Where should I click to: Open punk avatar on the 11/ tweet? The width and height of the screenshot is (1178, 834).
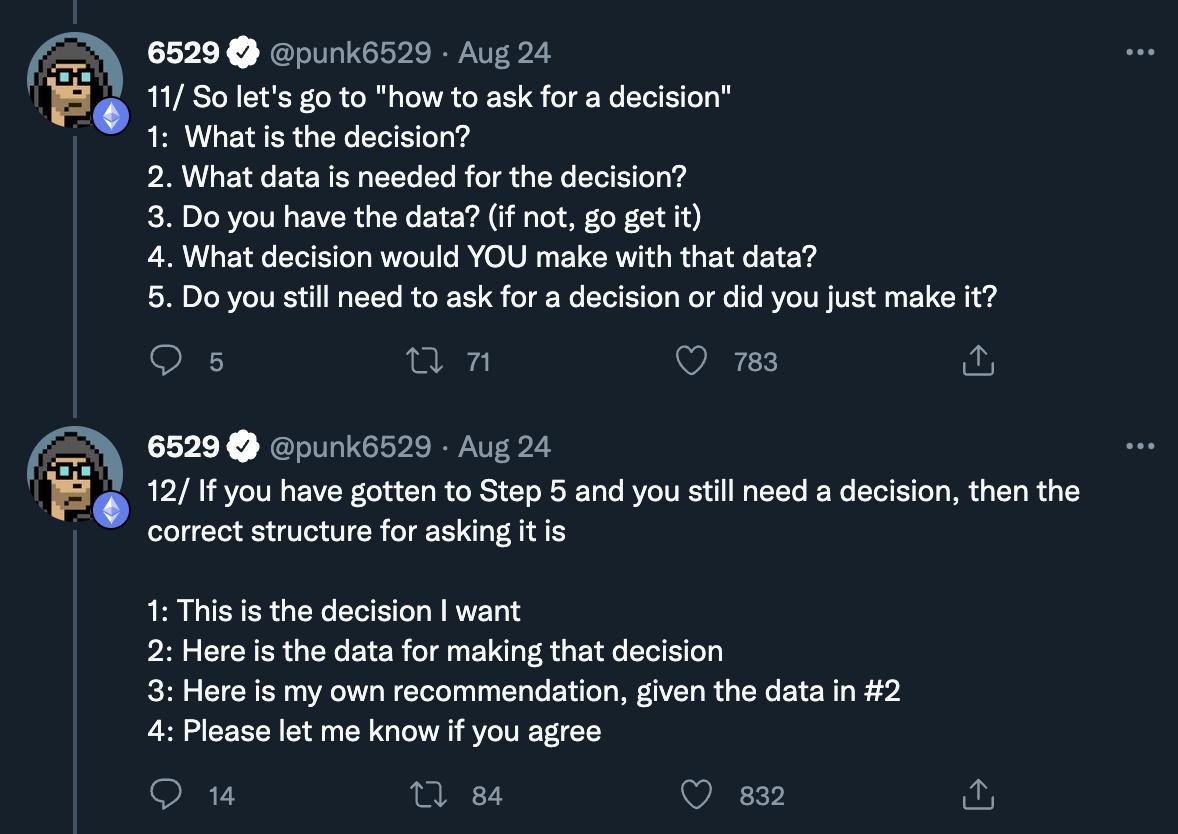73,80
